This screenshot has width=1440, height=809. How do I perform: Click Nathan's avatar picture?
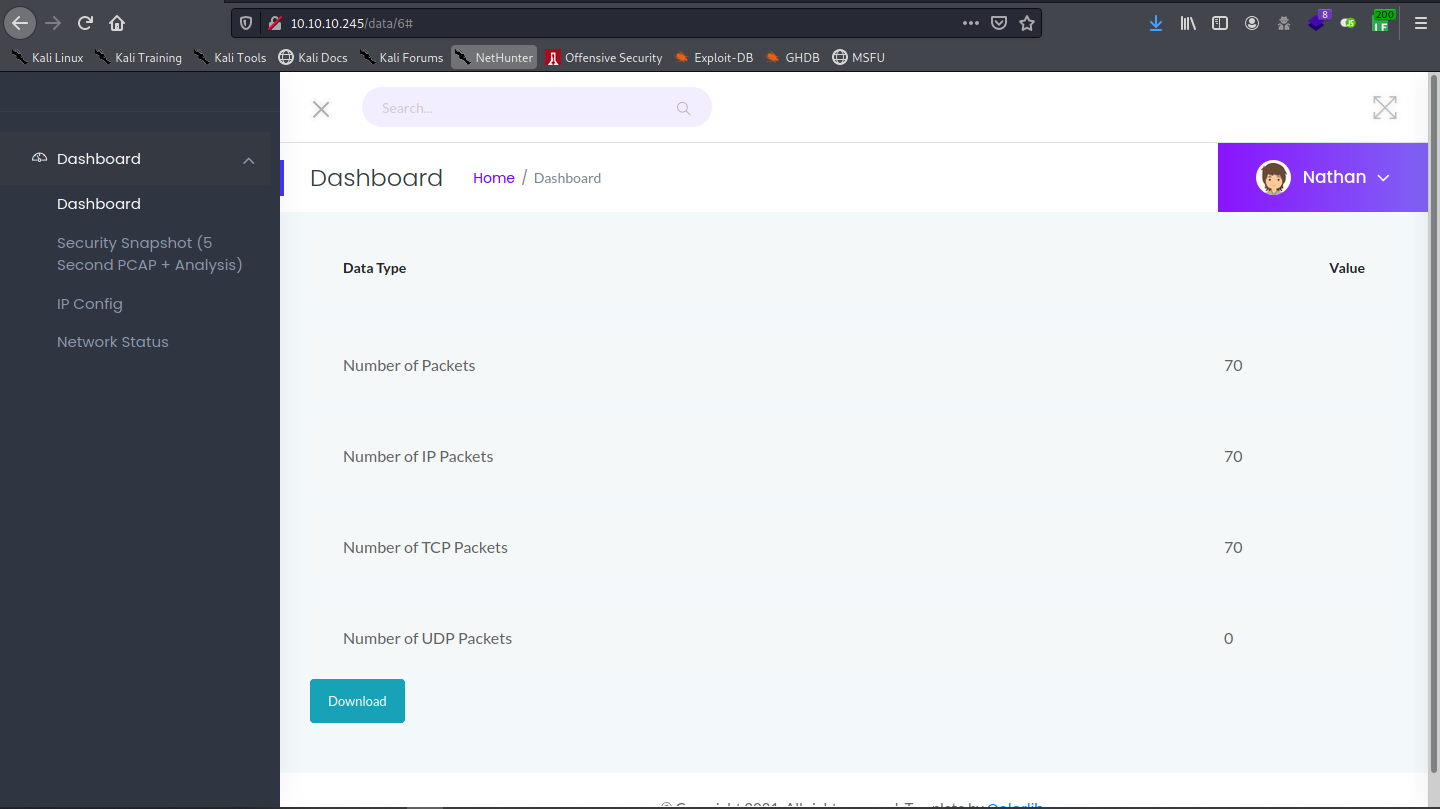tap(1273, 178)
